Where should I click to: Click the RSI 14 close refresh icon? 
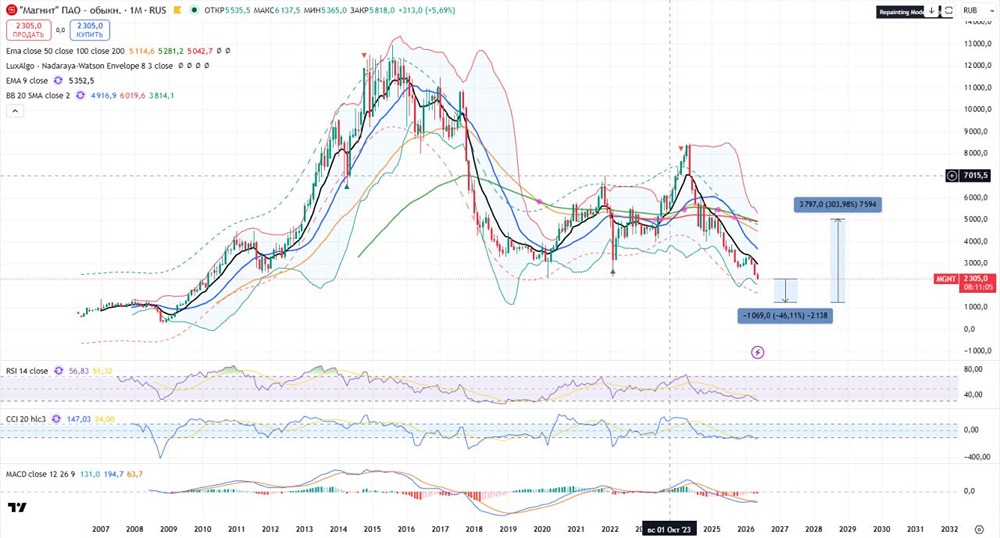[x=59, y=370]
